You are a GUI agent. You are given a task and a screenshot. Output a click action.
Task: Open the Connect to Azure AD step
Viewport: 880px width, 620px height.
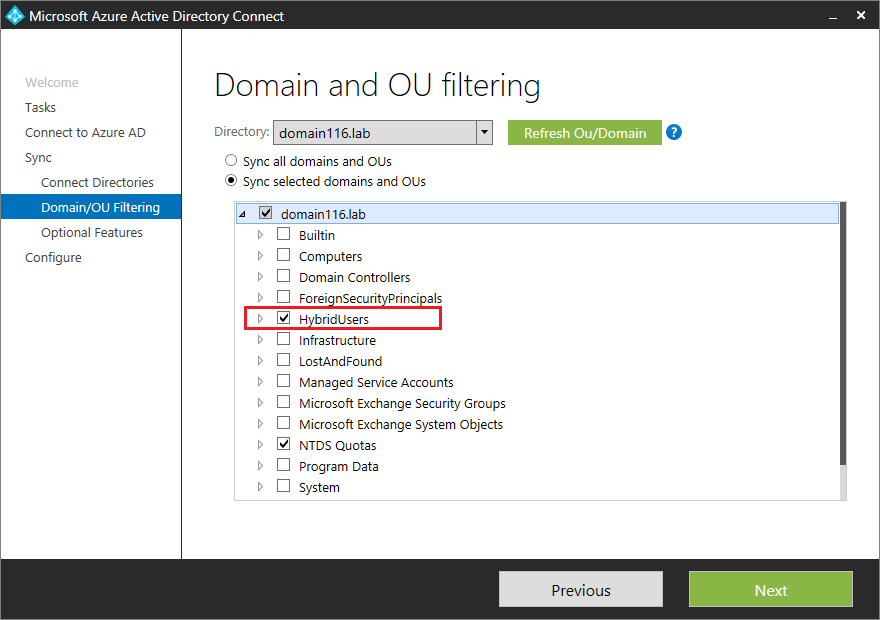point(85,132)
